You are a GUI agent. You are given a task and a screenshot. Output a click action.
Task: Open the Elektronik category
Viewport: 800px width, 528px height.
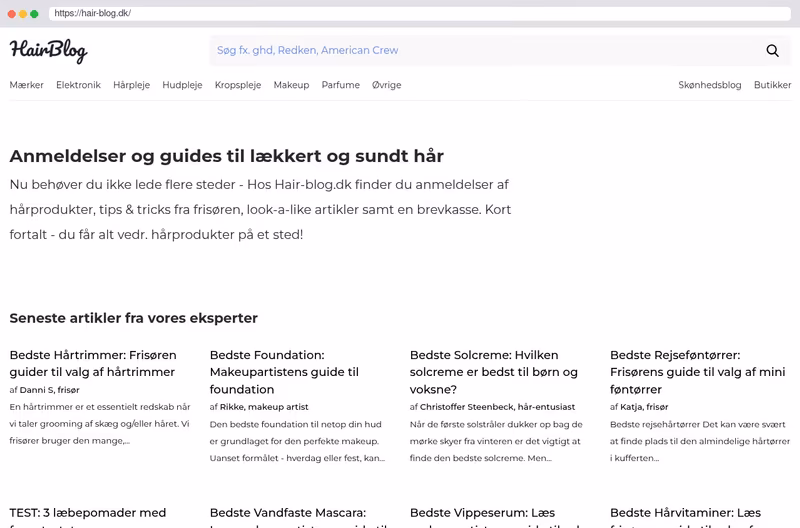(x=79, y=85)
